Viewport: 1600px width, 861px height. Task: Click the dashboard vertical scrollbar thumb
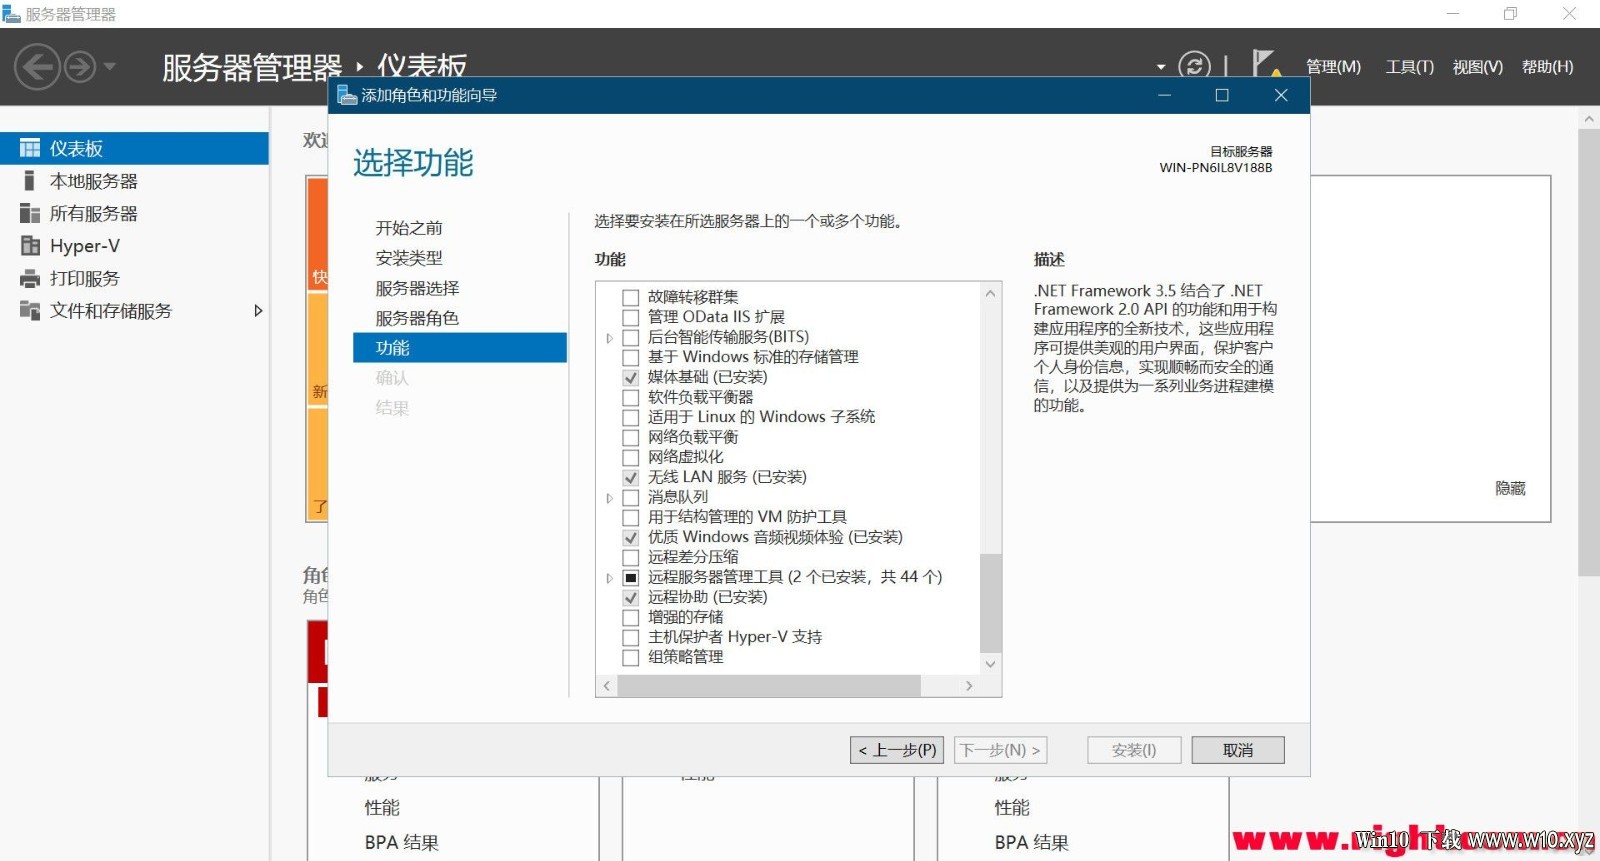click(x=1589, y=352)
